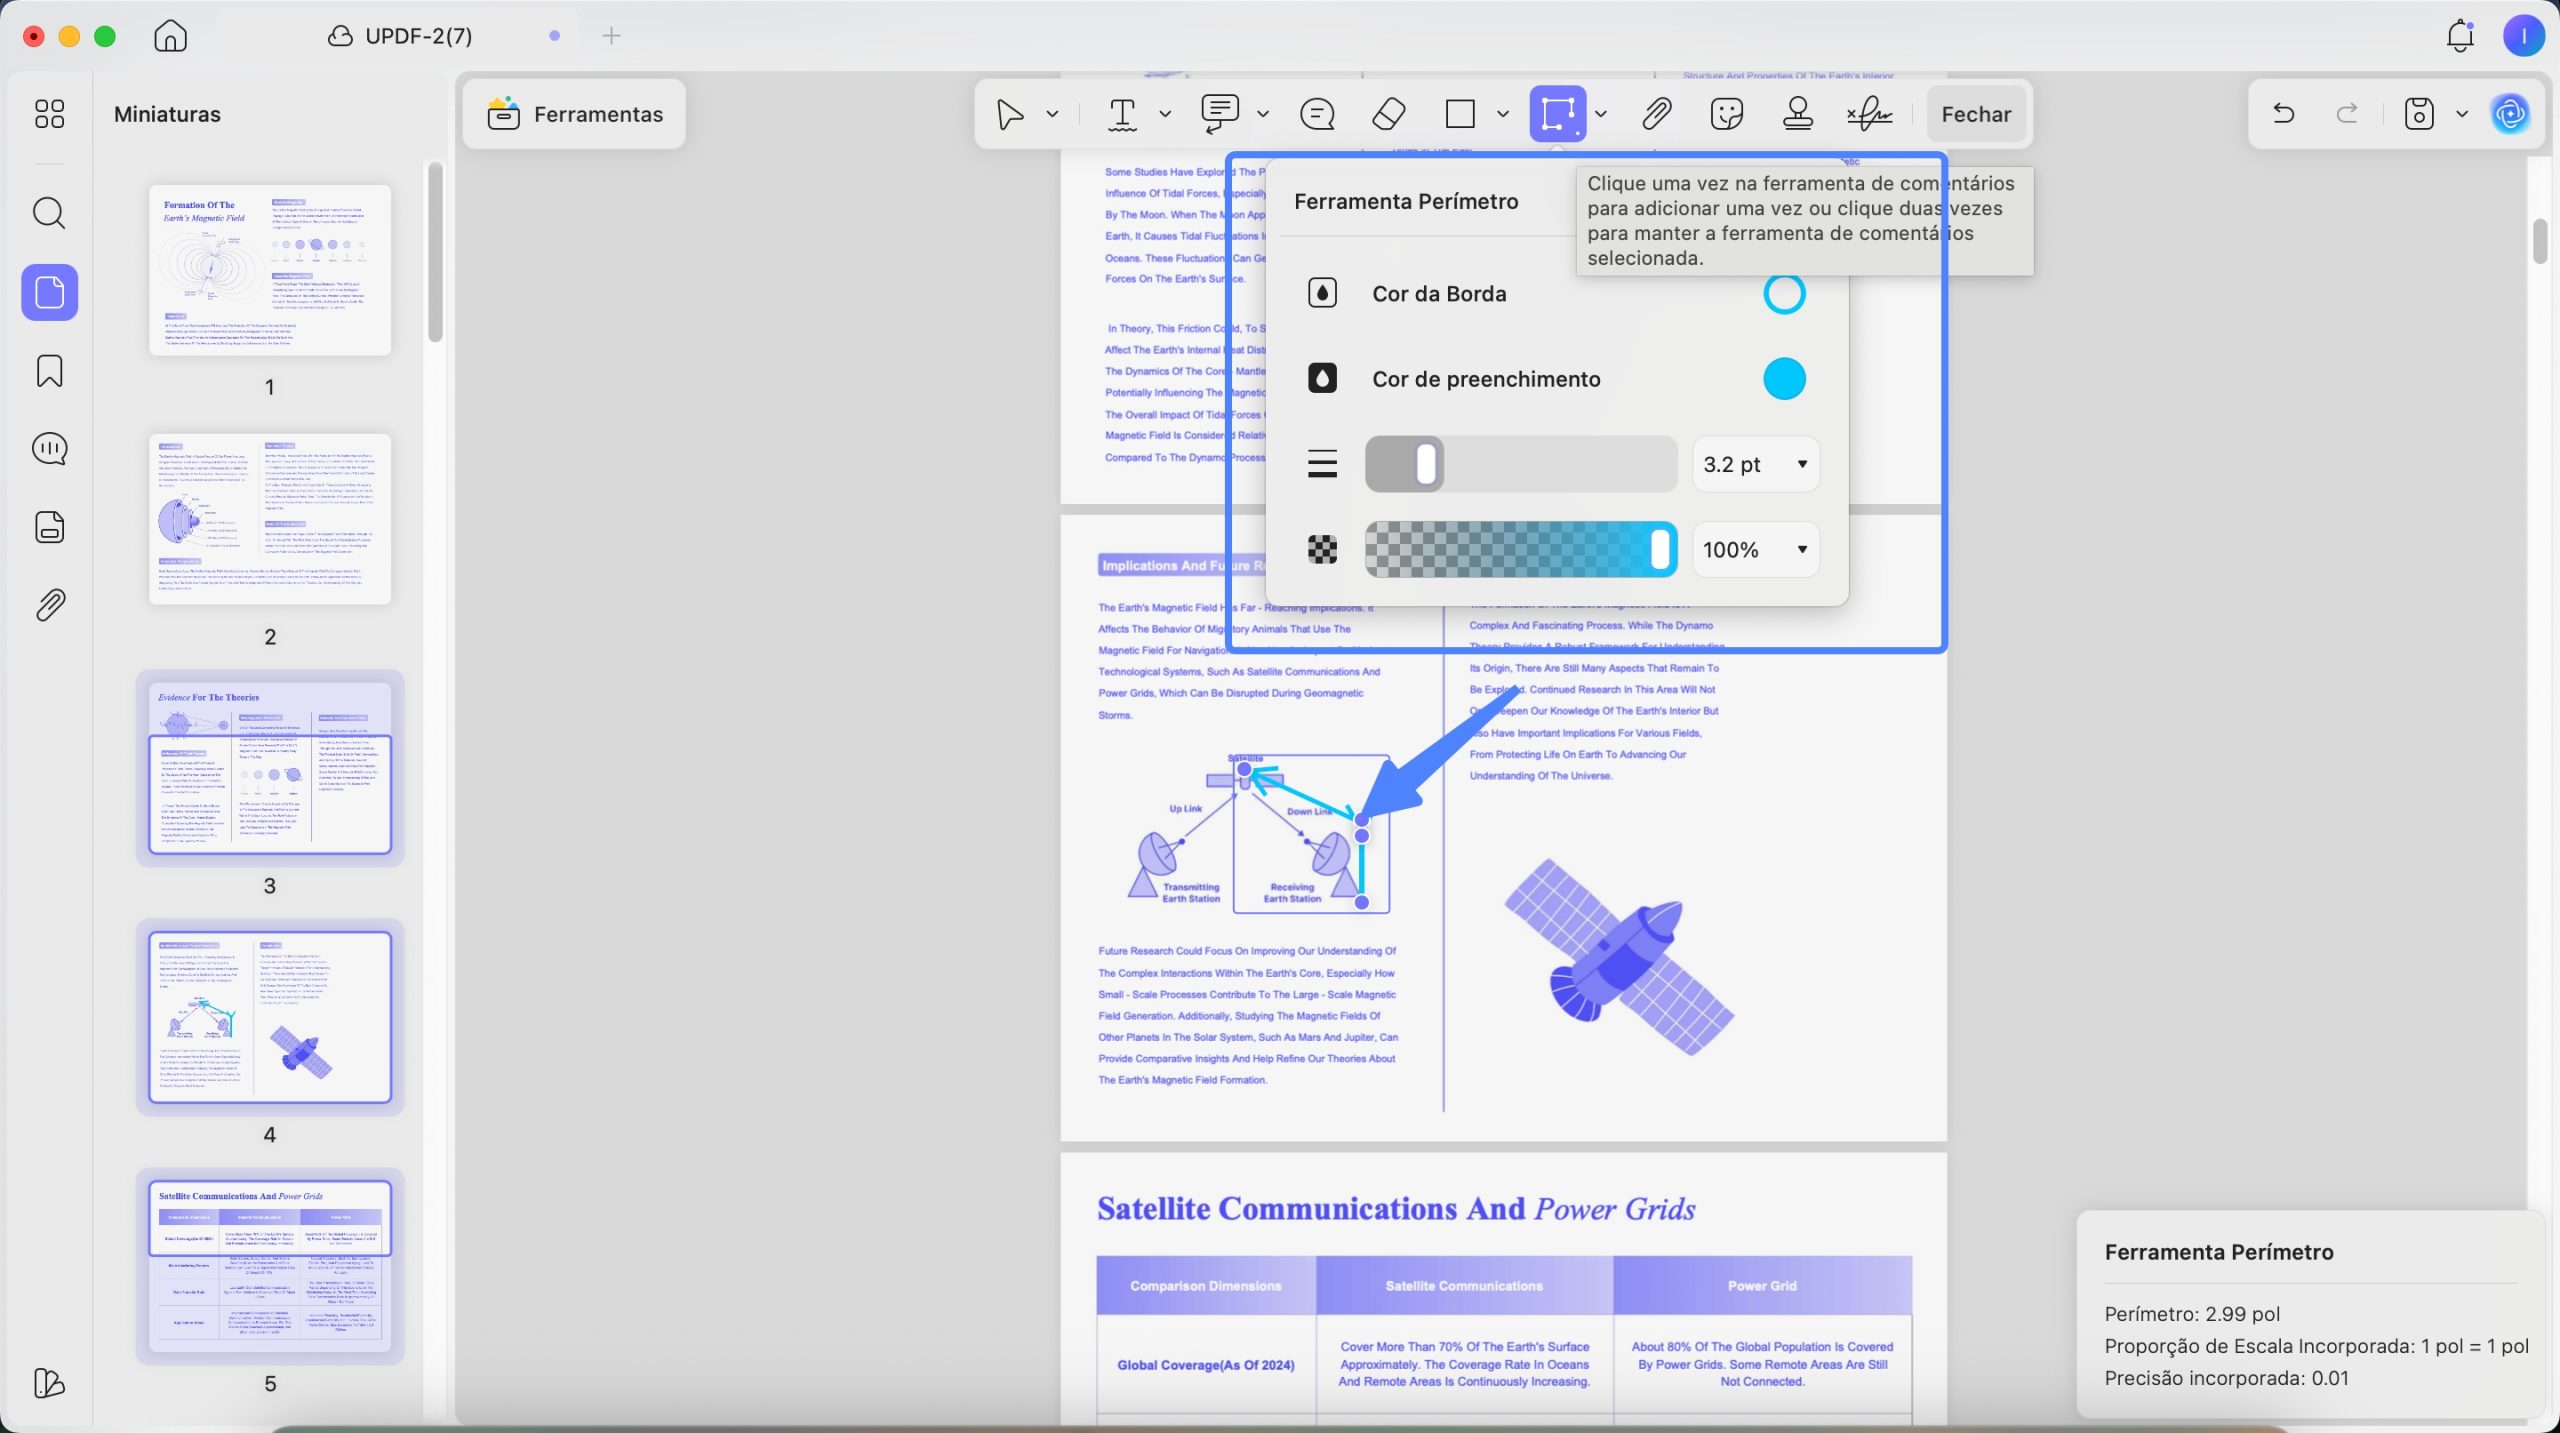Open the notifications bell
The width and height of the screenshot is (2560, 1433).
pos(2460,36)
